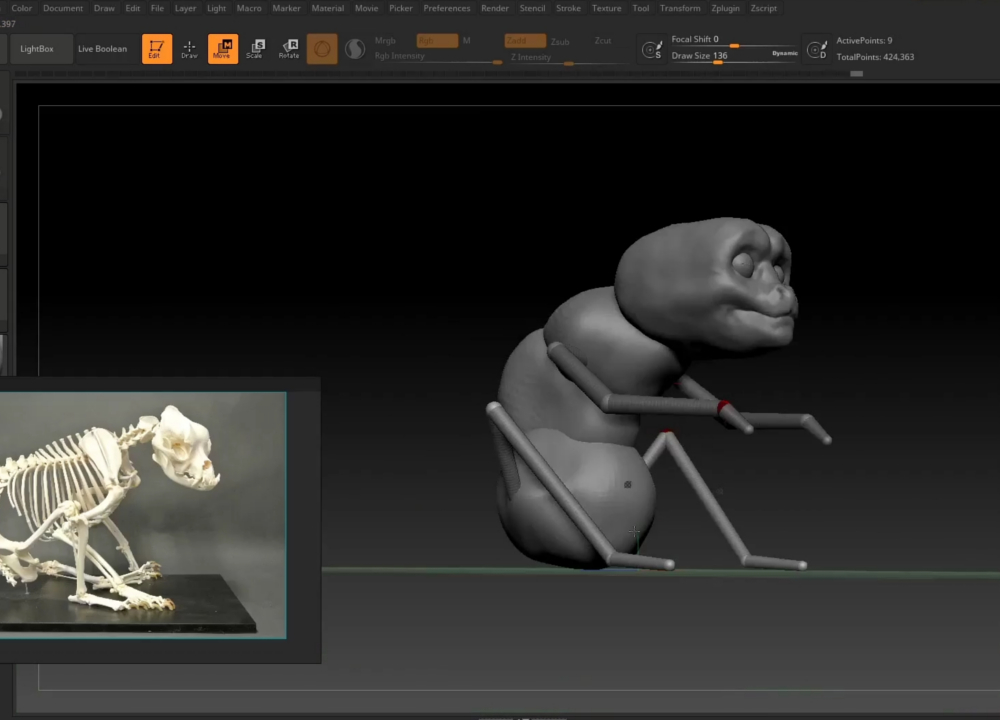This screenshot has height=720, width=1000.
Task: Click the Live Boolean button
Action: point(103,49)
